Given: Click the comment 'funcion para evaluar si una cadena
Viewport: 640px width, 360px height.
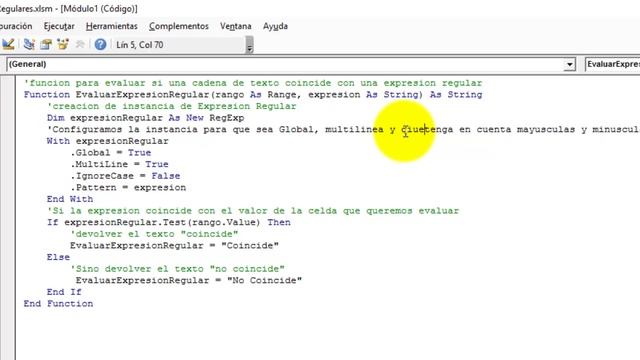Looking at the screenshot, I should click(253, 83).
